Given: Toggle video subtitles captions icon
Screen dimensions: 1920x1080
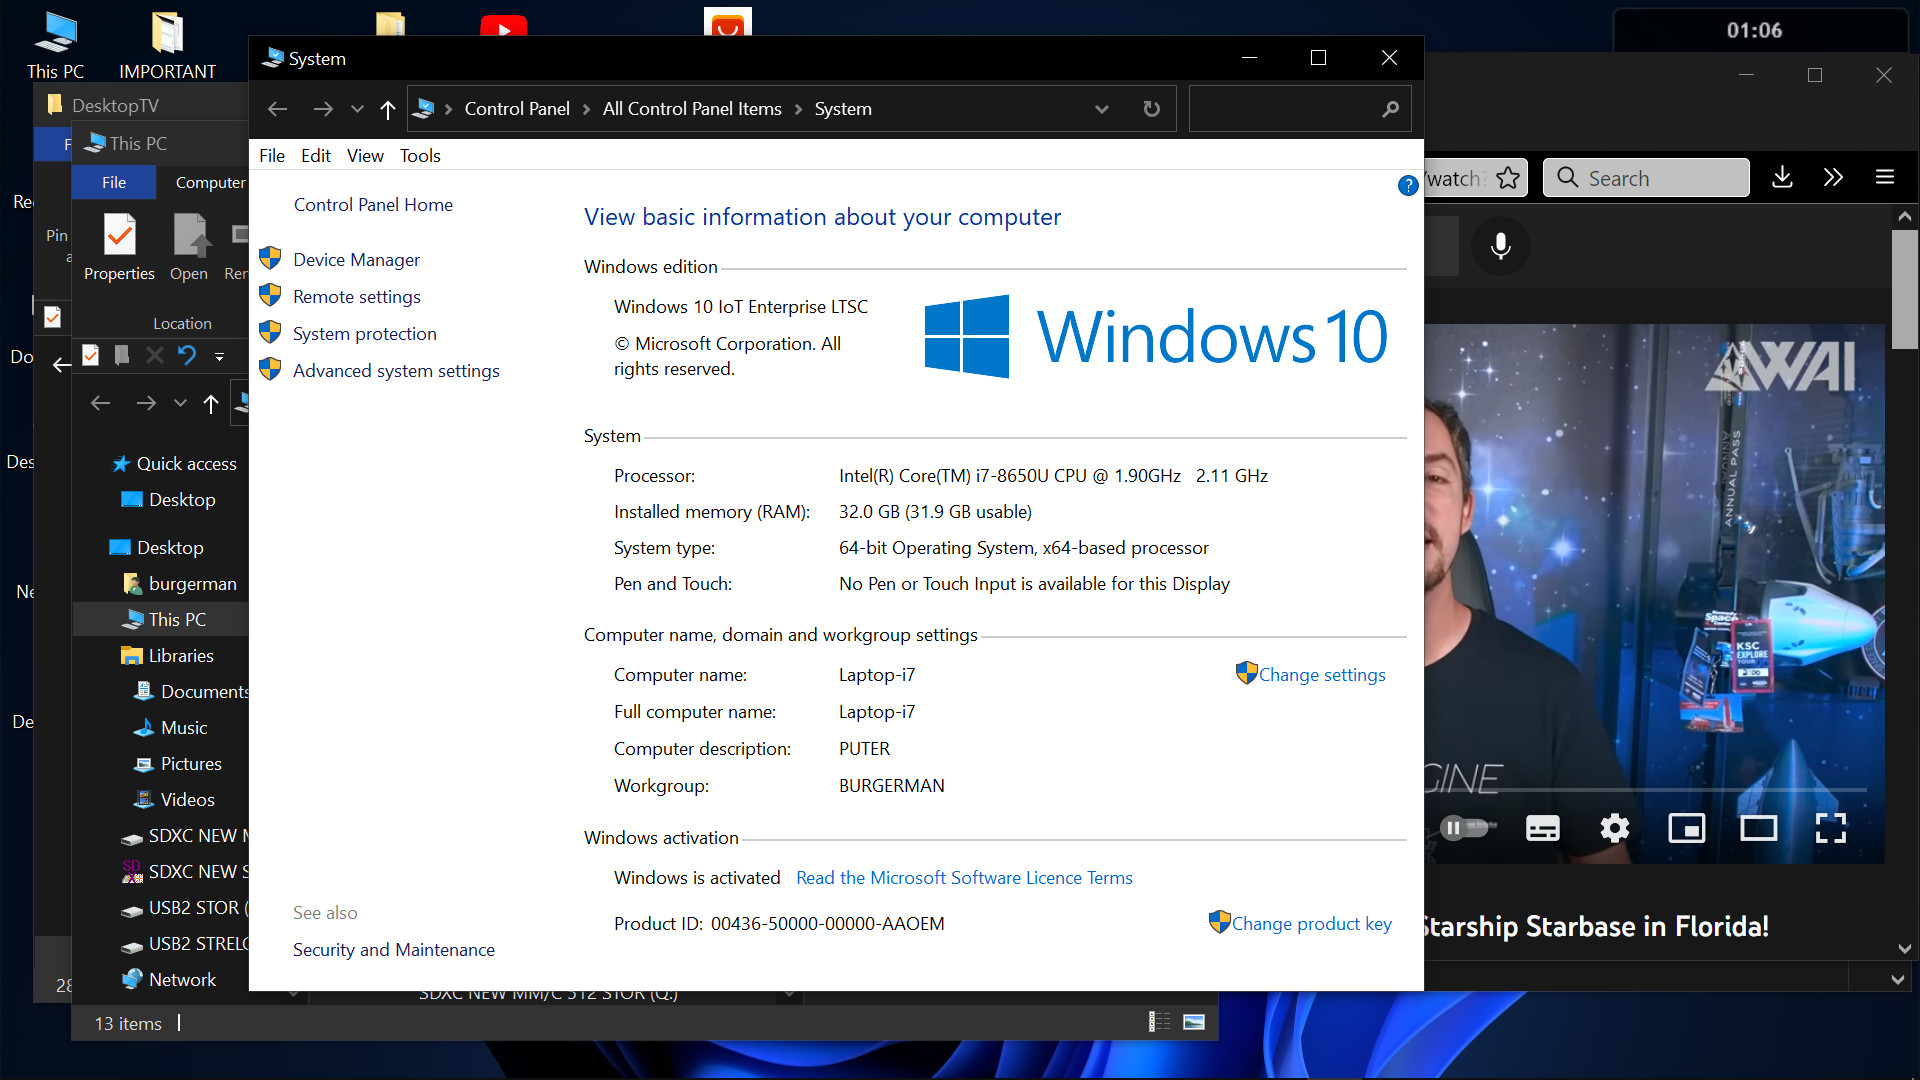Looking at the screenshot, I should click(1542, 828).
